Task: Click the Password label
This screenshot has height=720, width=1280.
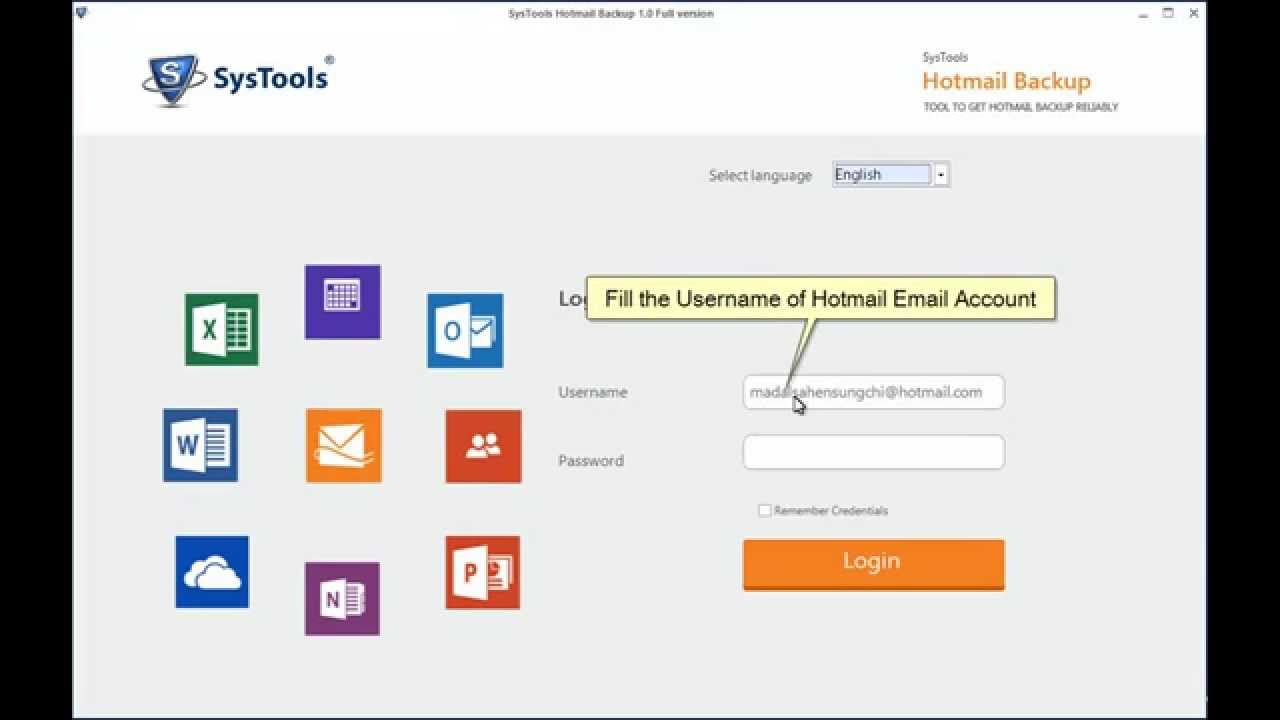Action: point(591,461)
